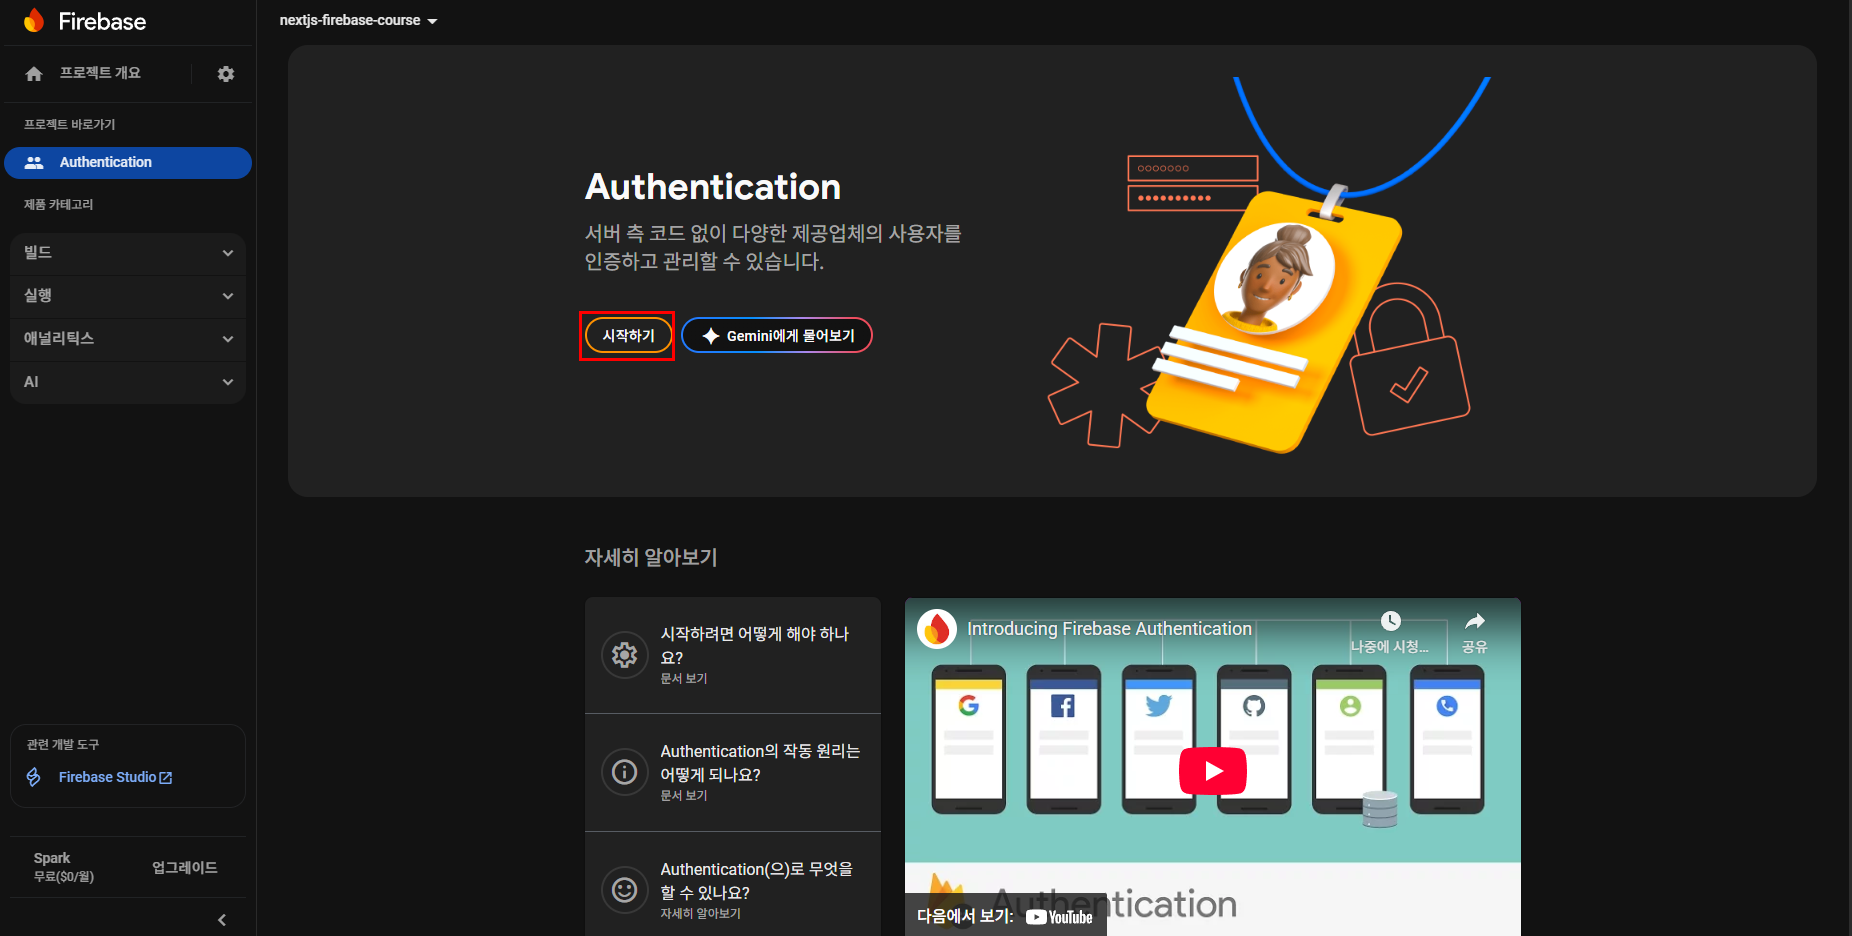Click the Gemini에게 물어보기 button
The height and width of the screenshot is (936, 1852).
tap(777, 336)
